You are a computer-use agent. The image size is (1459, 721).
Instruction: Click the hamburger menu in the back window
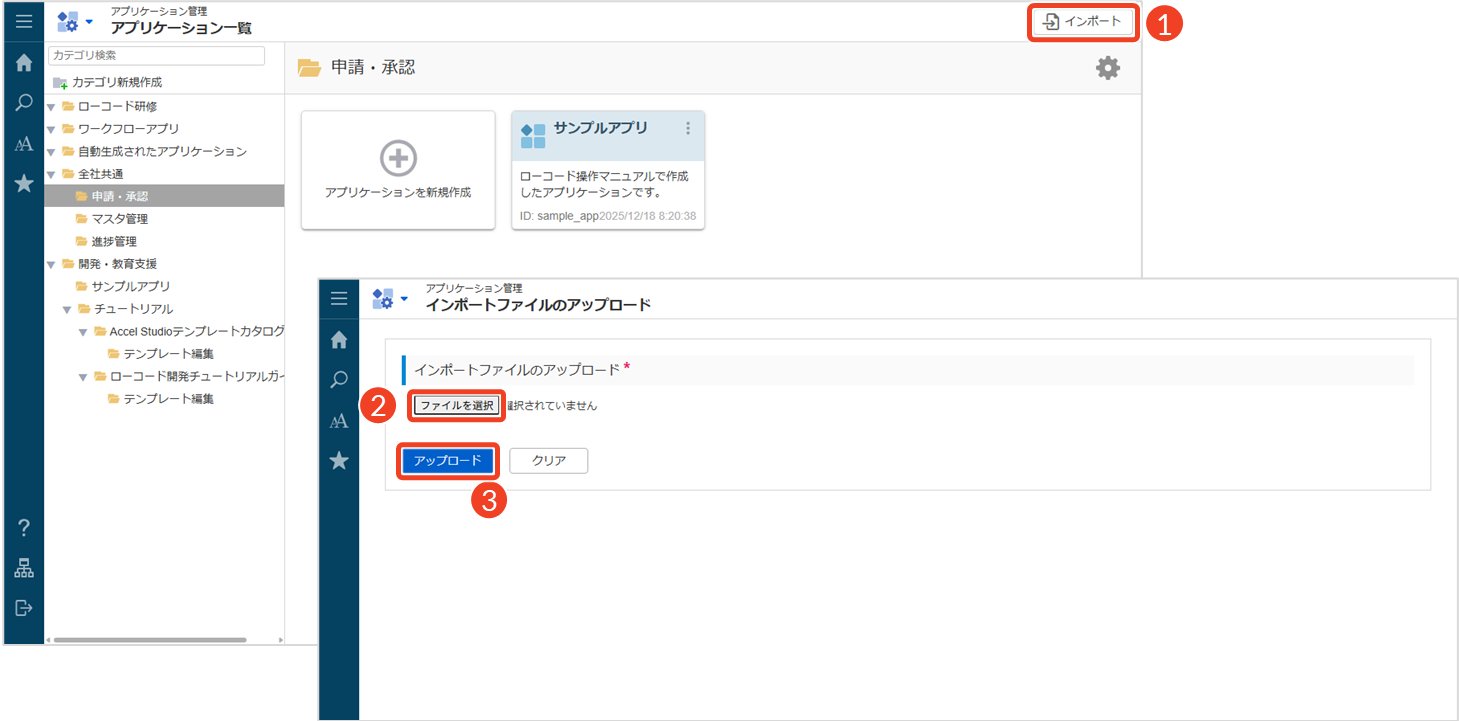point(24,21)
